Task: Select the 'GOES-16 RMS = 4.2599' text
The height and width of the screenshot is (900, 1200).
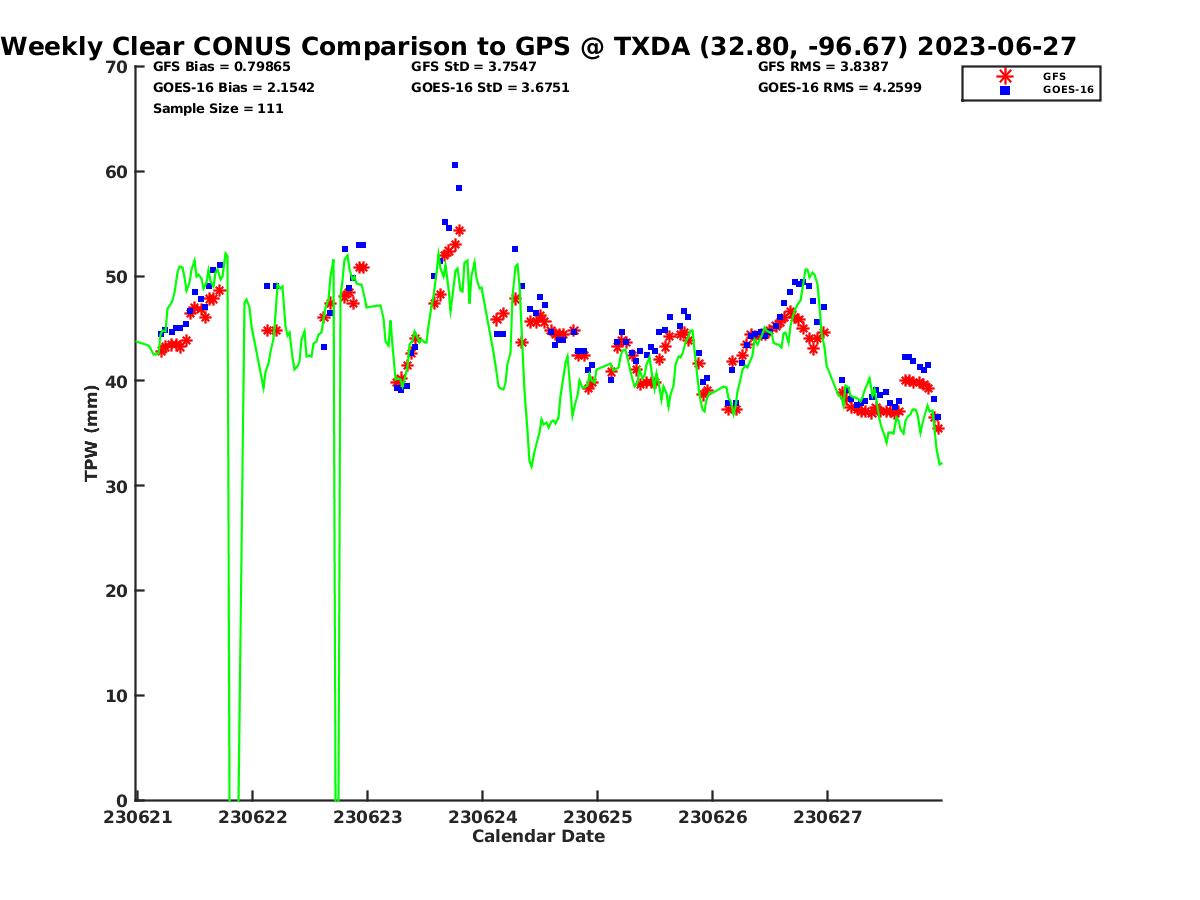Action: click(x=840, y=88)
